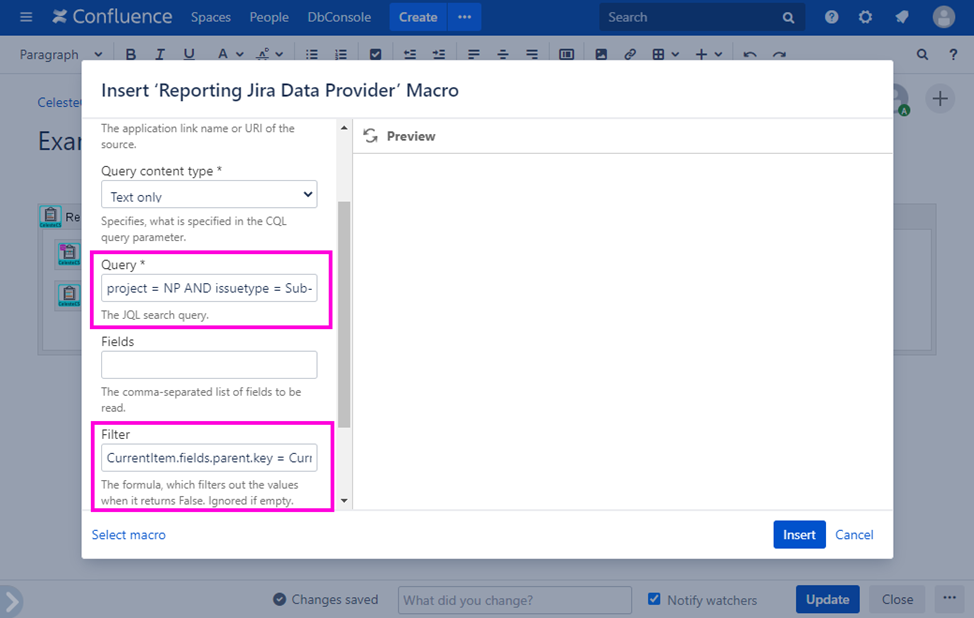Toggle italic formatting
The image size is (974, 618).
coord(160,55)
